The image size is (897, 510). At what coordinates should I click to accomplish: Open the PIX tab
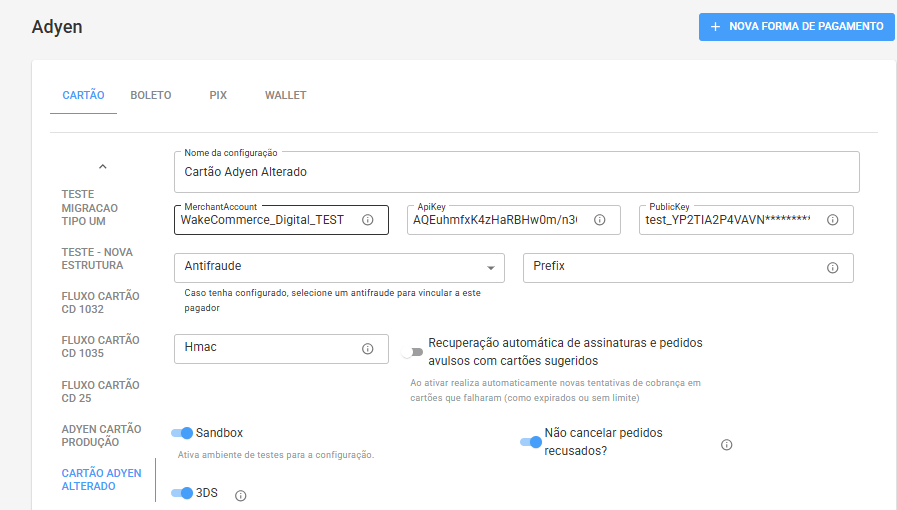218,95
